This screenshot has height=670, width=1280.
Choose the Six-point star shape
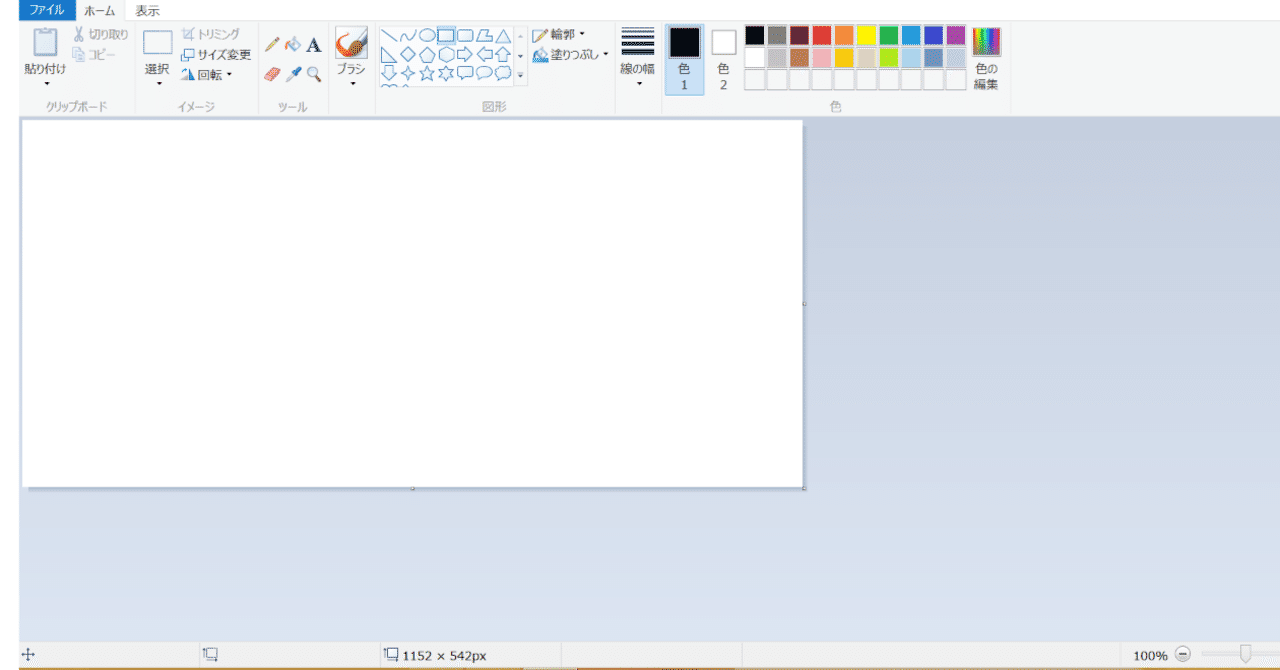(x=446, y=73)
